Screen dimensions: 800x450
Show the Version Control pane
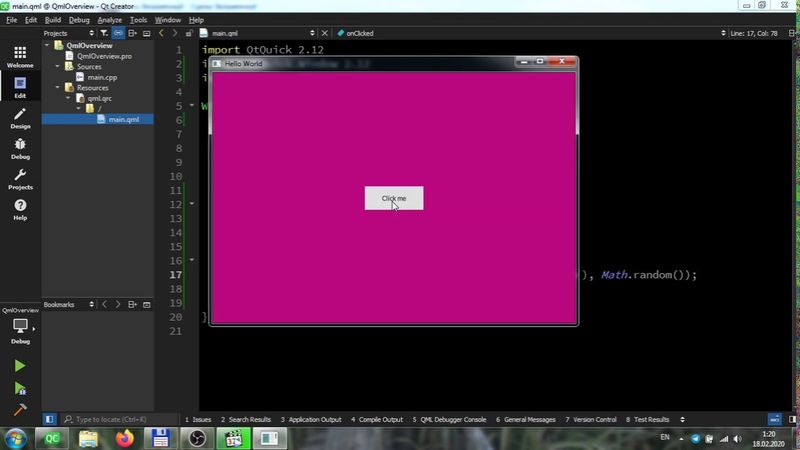tap(591, 419)
